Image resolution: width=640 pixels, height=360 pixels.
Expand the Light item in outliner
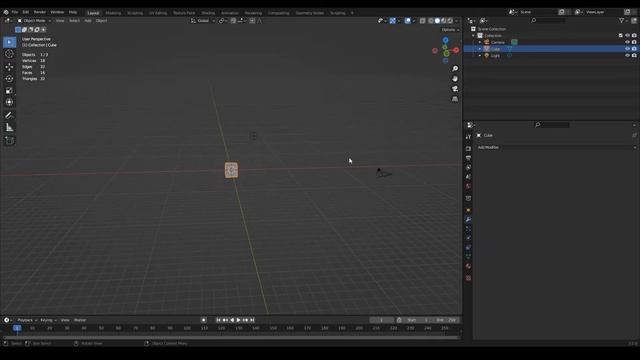[480, 56]
